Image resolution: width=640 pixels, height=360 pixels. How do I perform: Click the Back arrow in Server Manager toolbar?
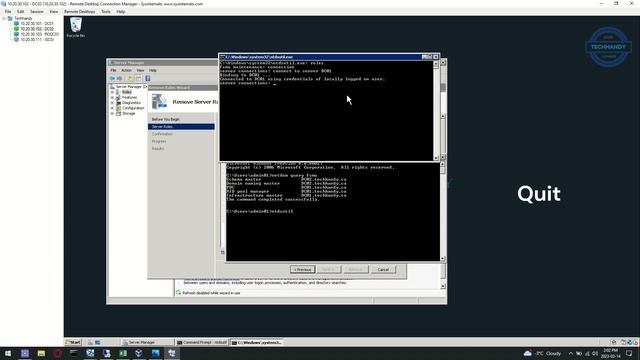click(x=112, y=78)
